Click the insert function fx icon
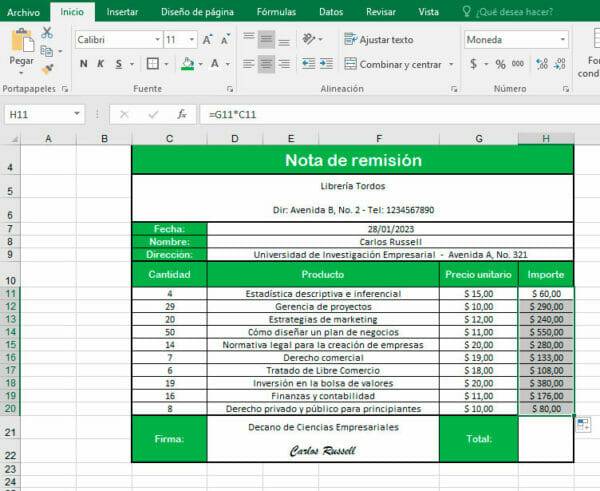600x491 pixels. coord(182,114)
